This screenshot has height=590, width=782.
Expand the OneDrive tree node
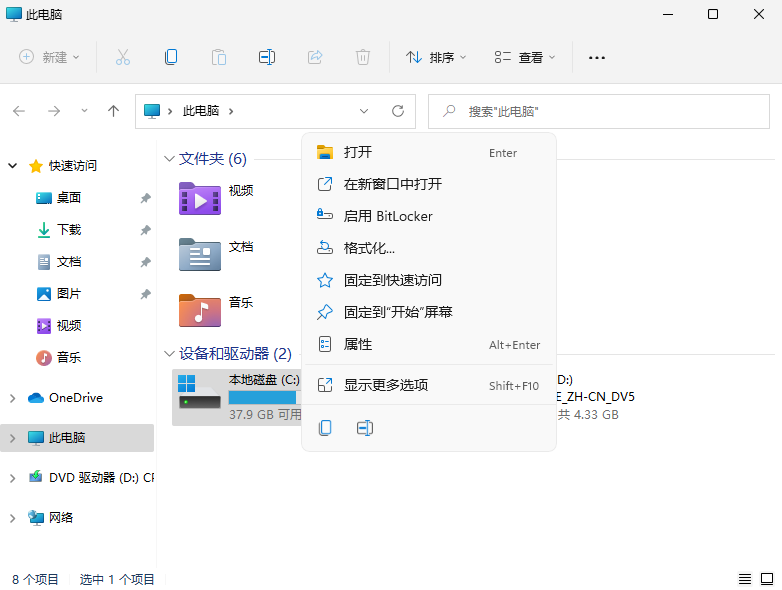(13, 398)
